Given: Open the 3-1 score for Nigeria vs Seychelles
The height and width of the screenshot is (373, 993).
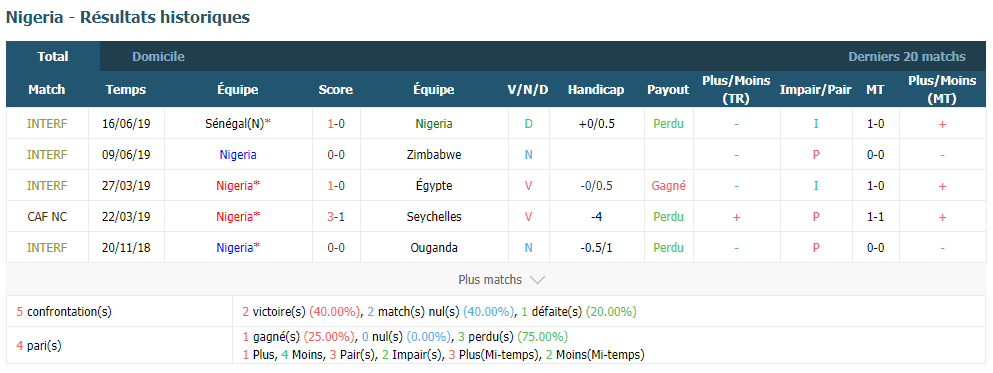Looking at the screenshot, I should [336, 217].
